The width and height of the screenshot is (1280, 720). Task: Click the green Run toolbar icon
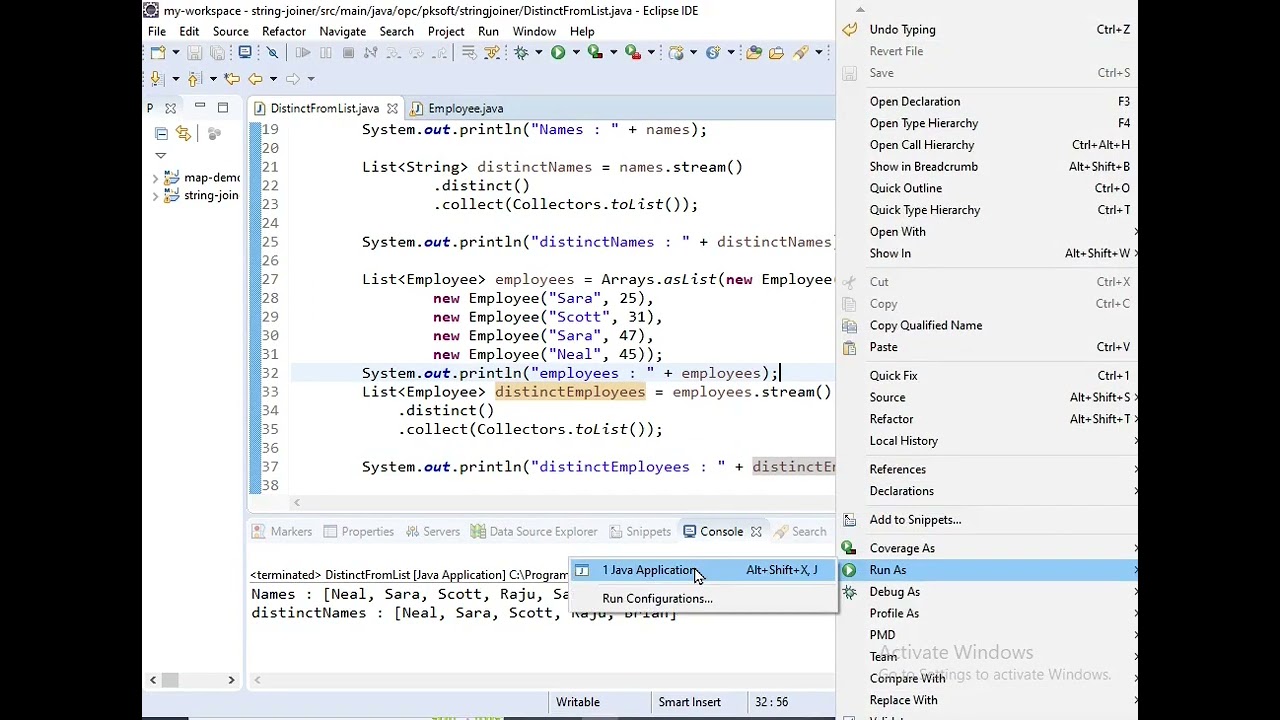(x=558, y=52)
